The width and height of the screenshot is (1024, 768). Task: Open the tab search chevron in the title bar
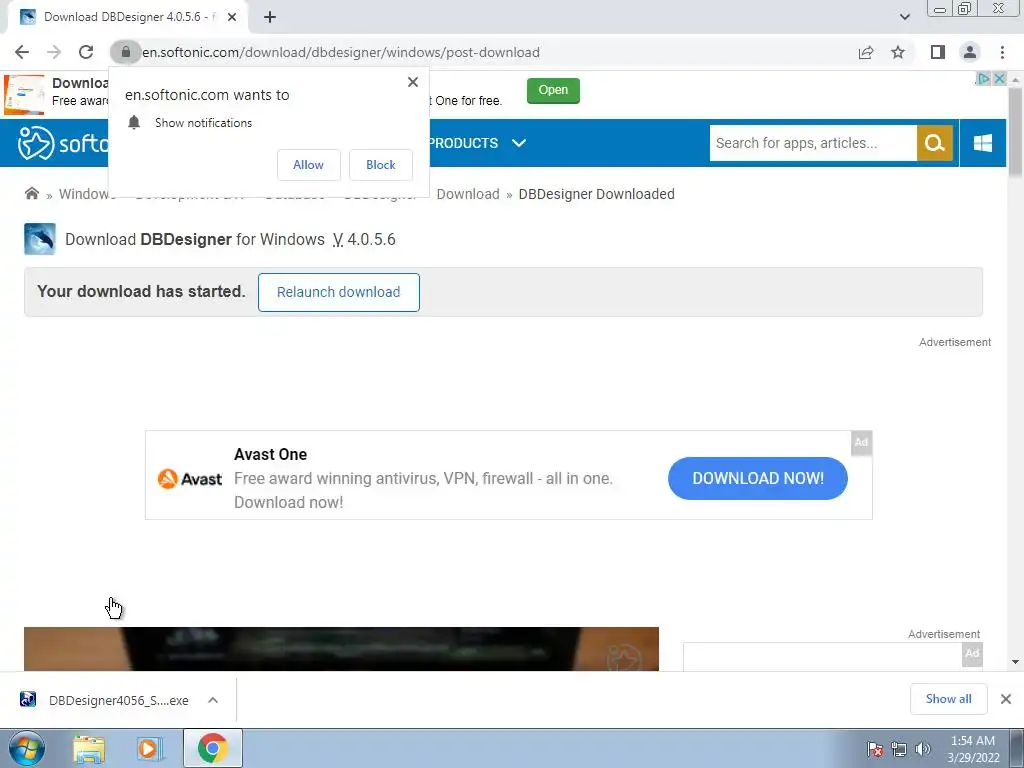[904, 17]
